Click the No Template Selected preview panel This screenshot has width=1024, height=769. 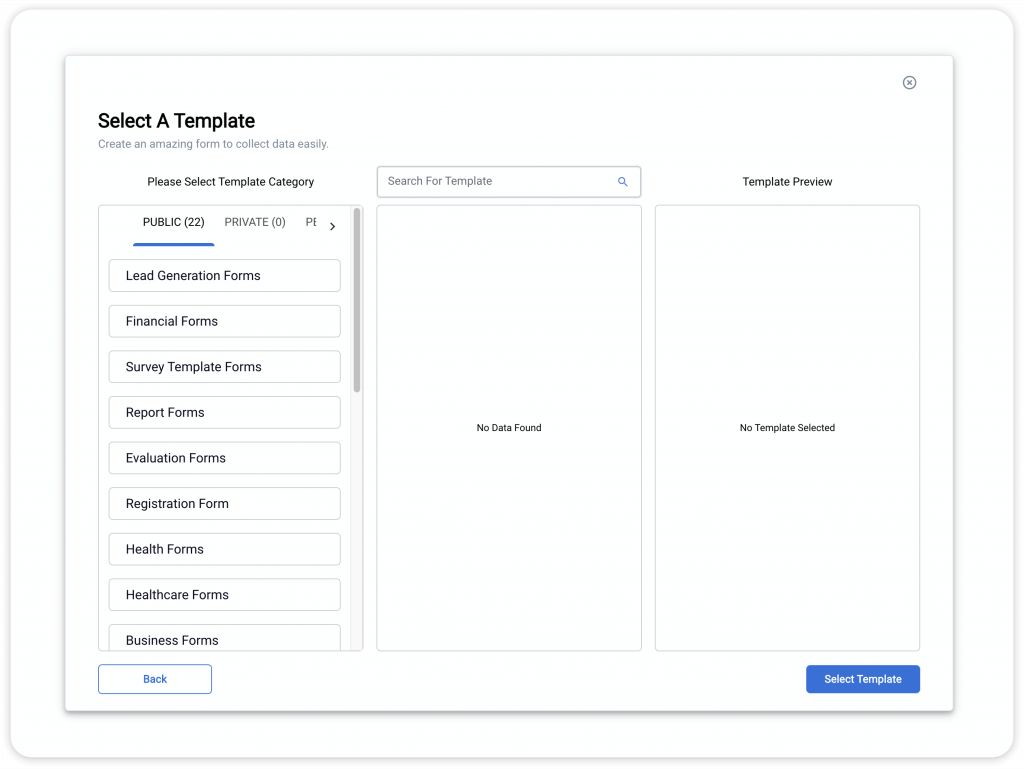[x=786, y=427]
